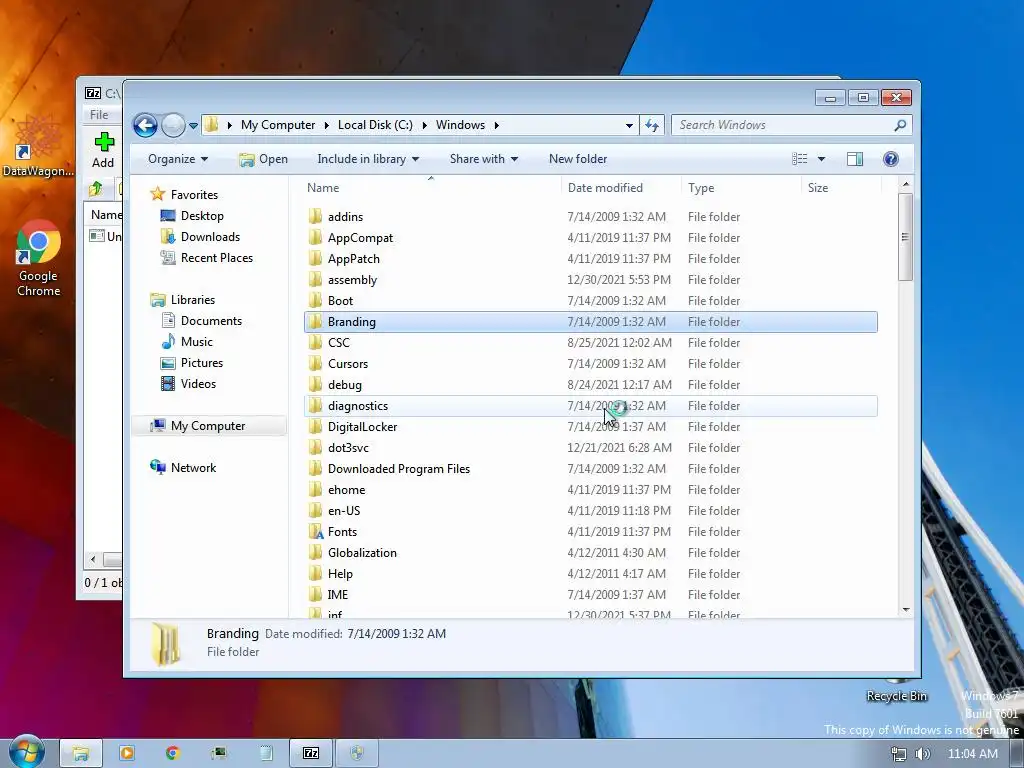Click the Search Windows input field
1024x768 pixels.
pos(784,125)
